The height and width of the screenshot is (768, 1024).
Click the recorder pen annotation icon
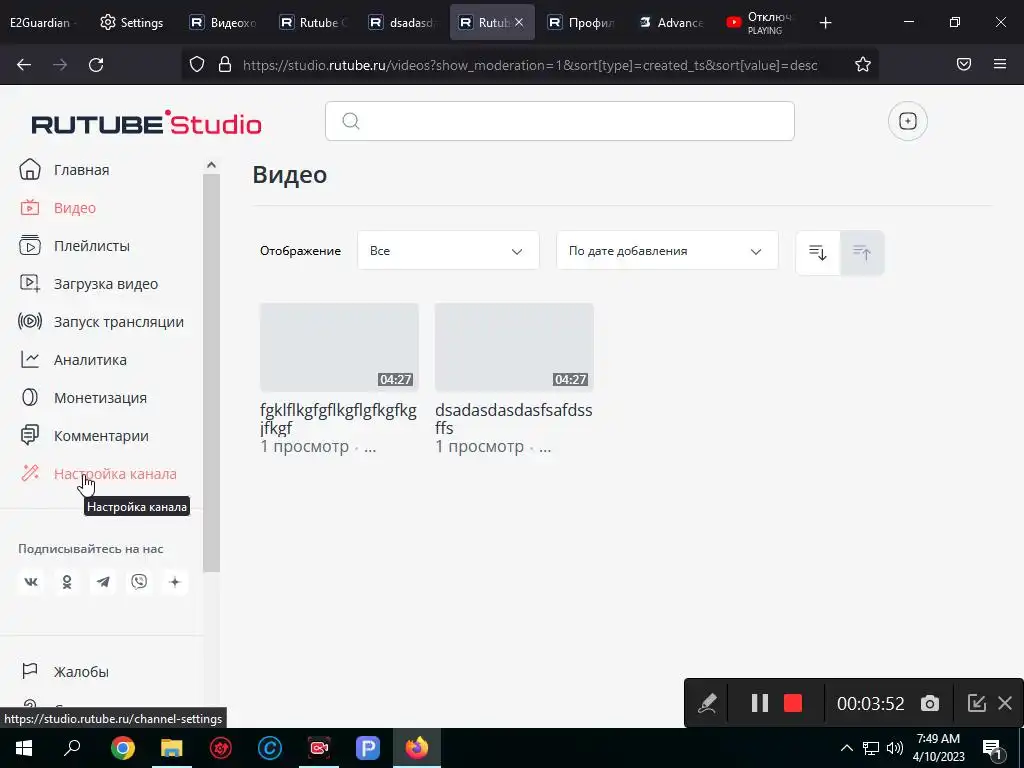(x=707, y=703)
